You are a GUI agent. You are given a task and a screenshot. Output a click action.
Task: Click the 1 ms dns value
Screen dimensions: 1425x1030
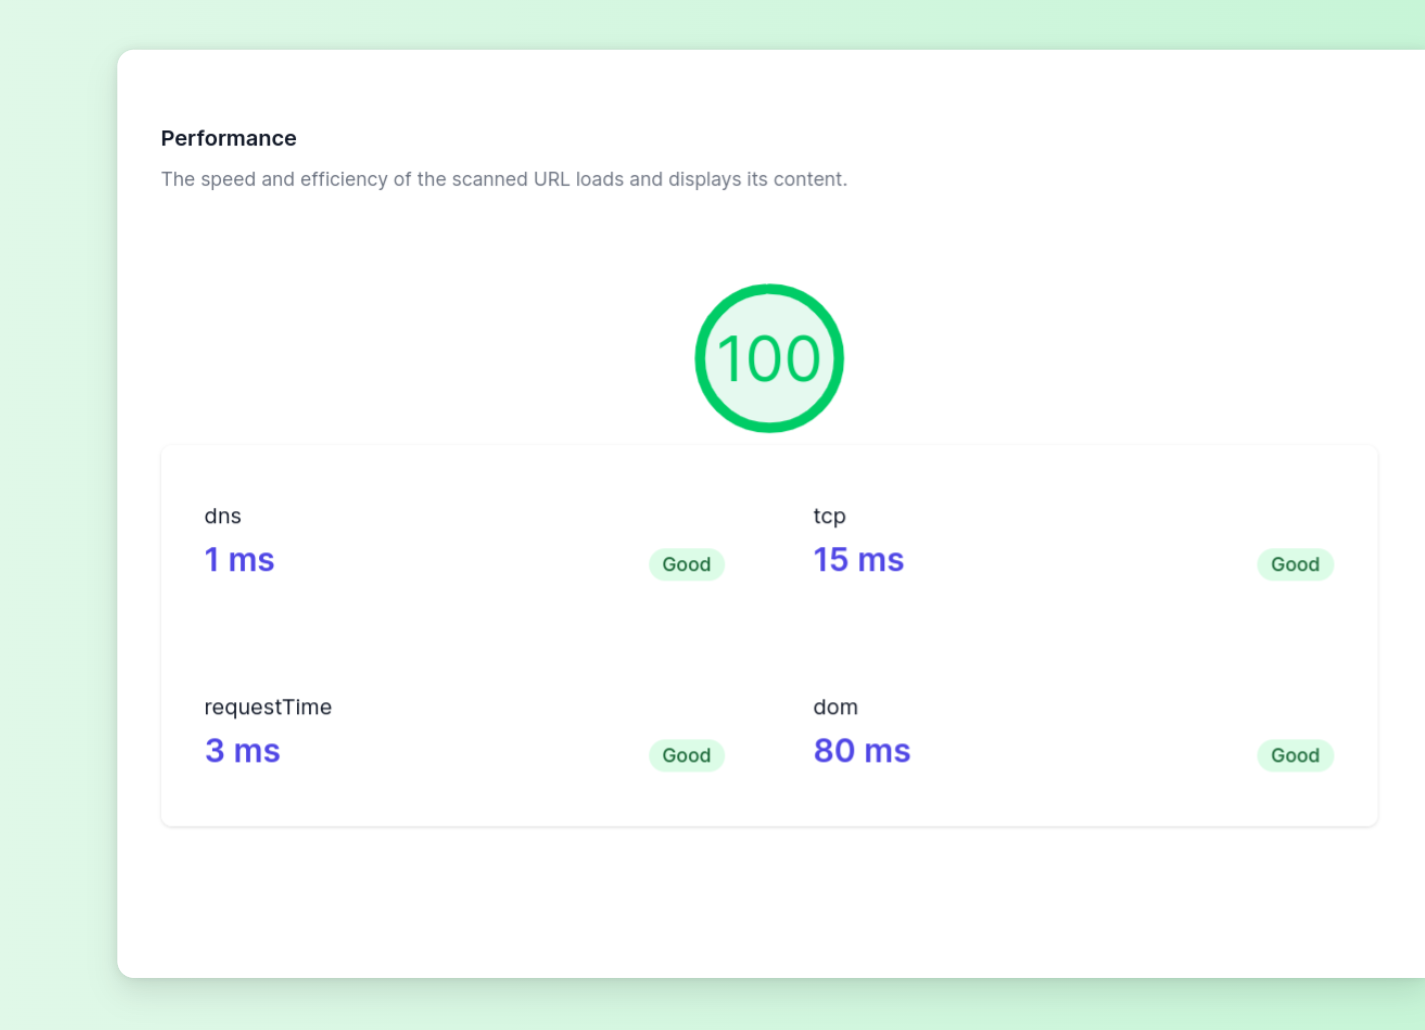(239, 560)
